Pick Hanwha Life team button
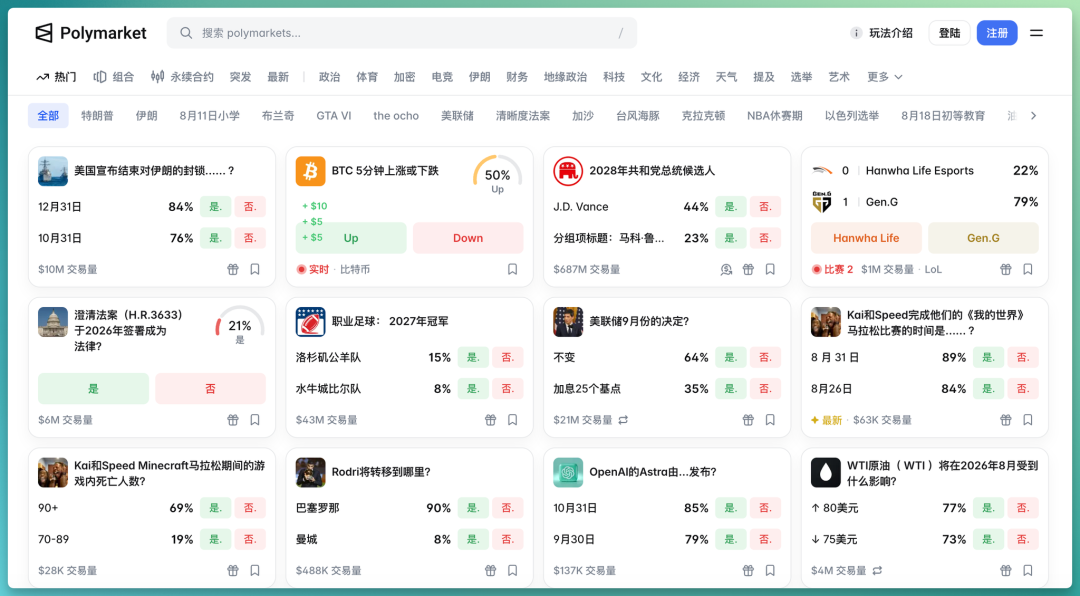Image resolution: width=1080 pixels, height=596 pixels. pyautogui.click(x=866, y=238)
